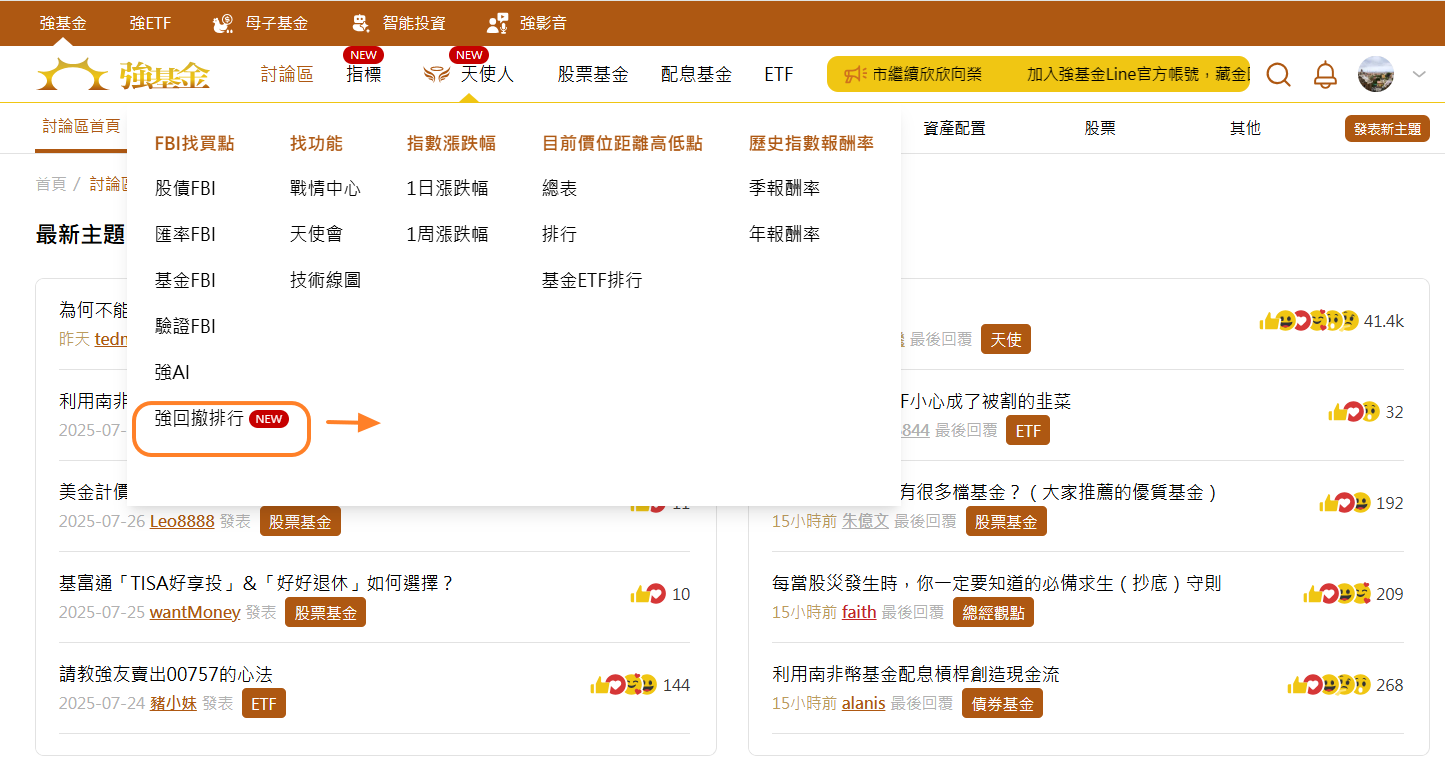Open 總表 menu entry
The image size is (1445, 781).
coord(559,188)
